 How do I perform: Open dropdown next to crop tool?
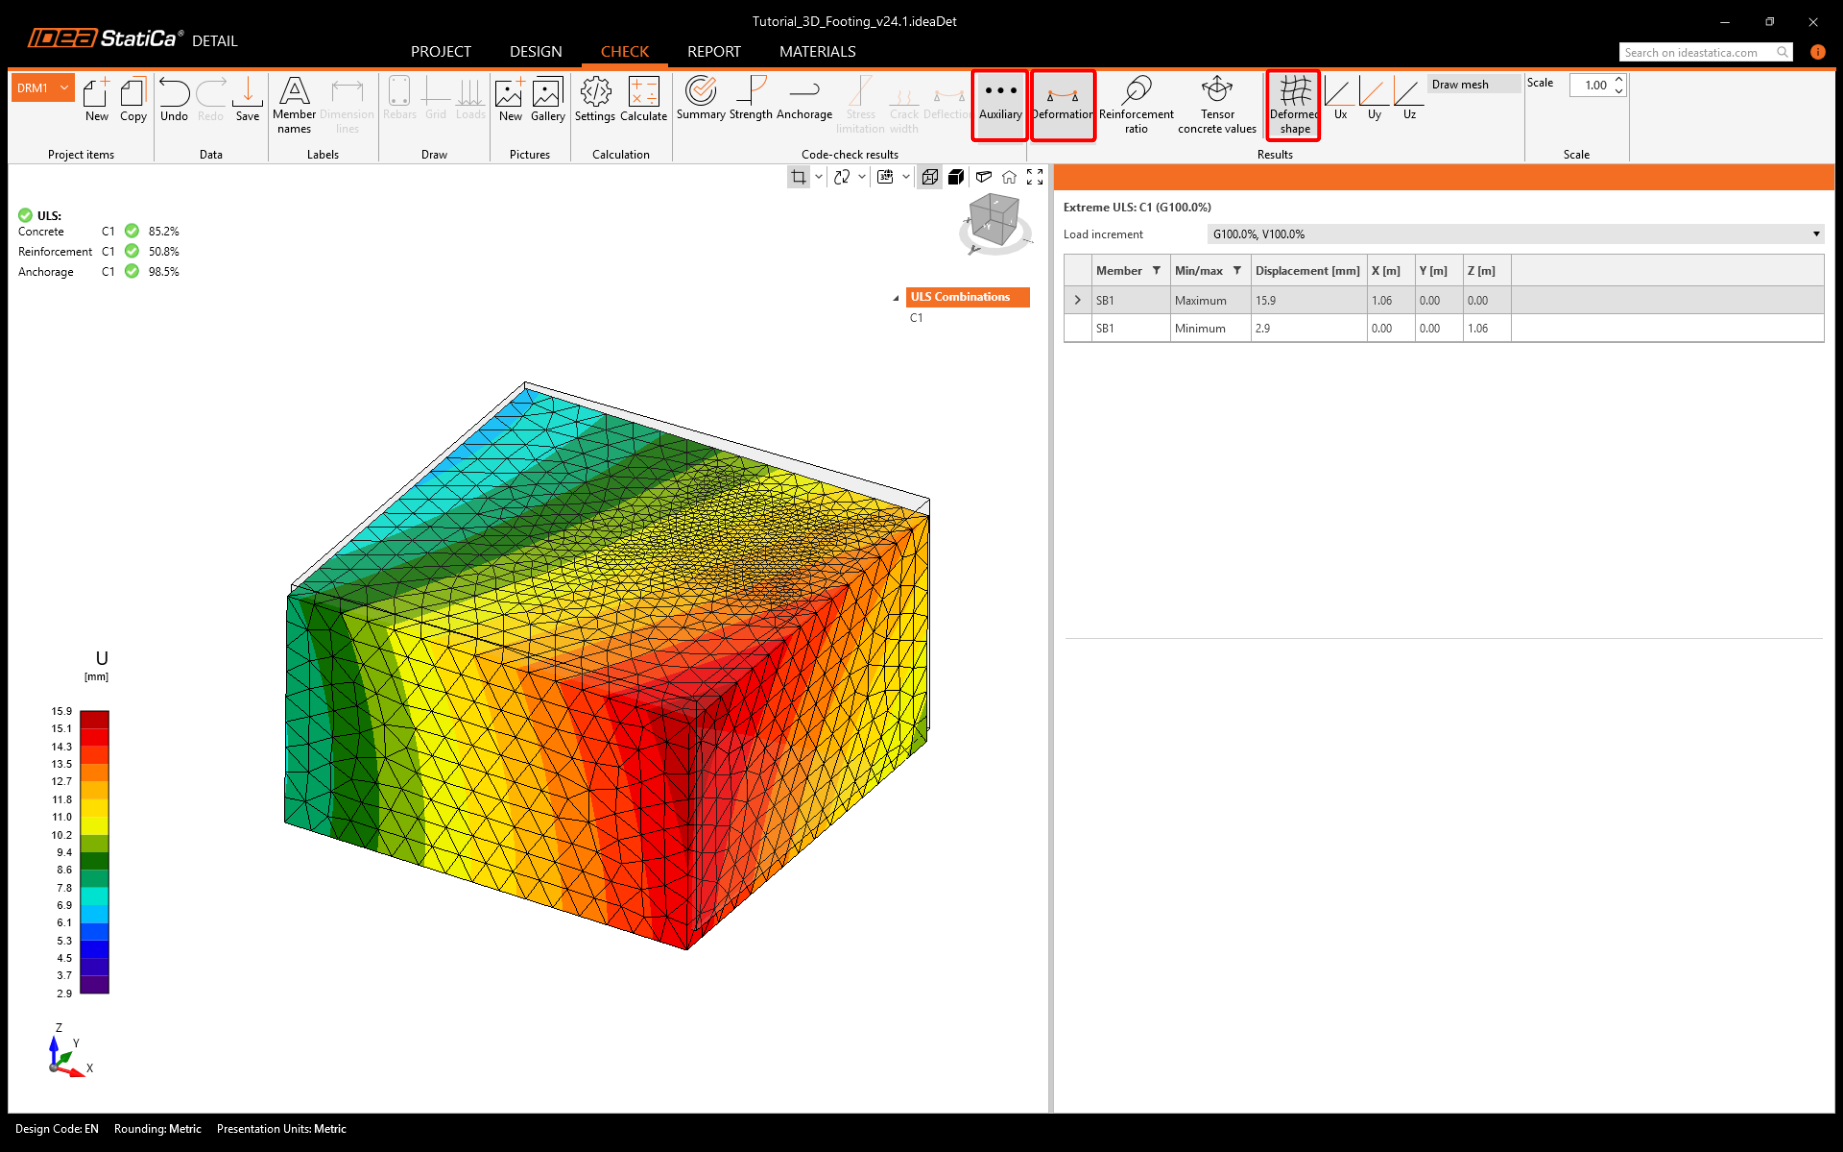819,177
